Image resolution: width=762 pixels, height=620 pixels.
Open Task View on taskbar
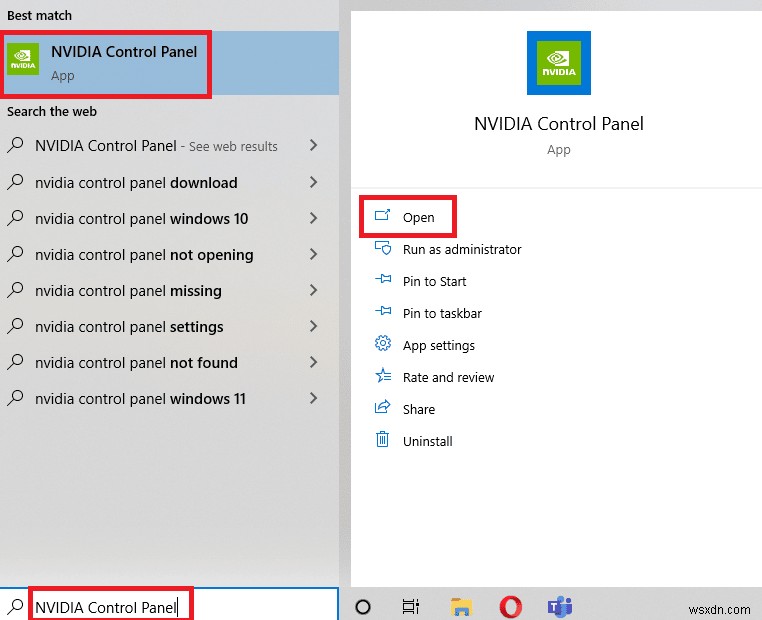tap(411, 606)
